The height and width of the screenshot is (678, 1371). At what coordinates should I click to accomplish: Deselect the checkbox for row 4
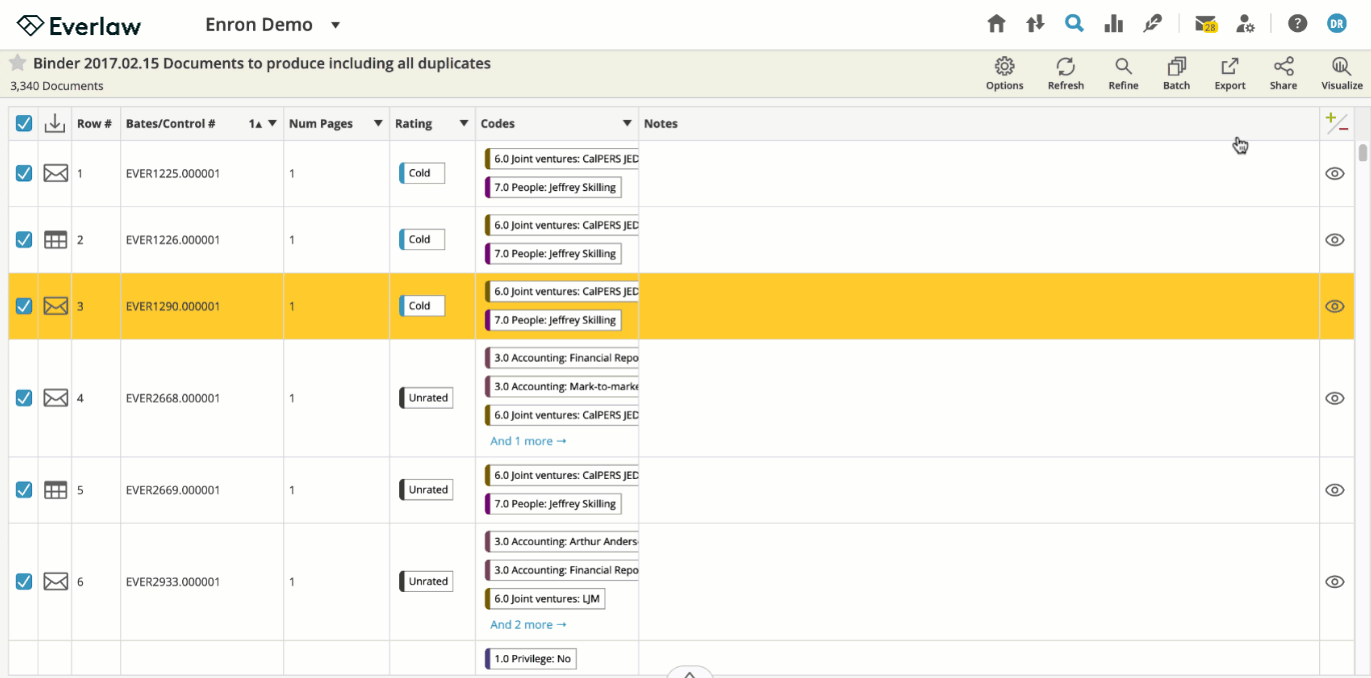click(23, 397)
